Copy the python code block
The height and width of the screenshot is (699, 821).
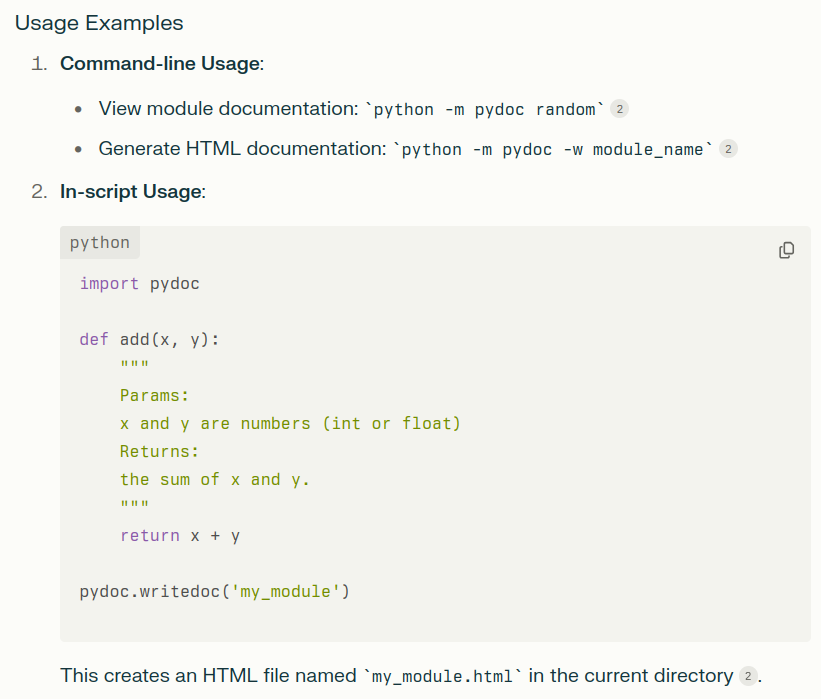[786, 250]
